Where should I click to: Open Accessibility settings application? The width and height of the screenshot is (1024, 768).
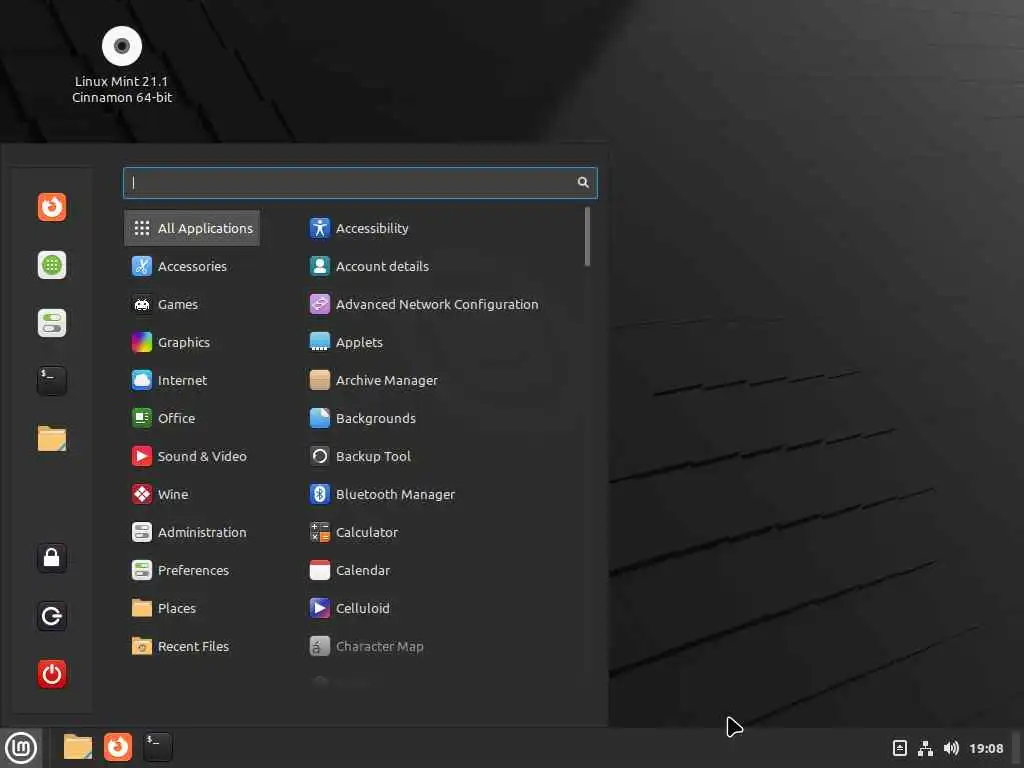tap(360, 228)
